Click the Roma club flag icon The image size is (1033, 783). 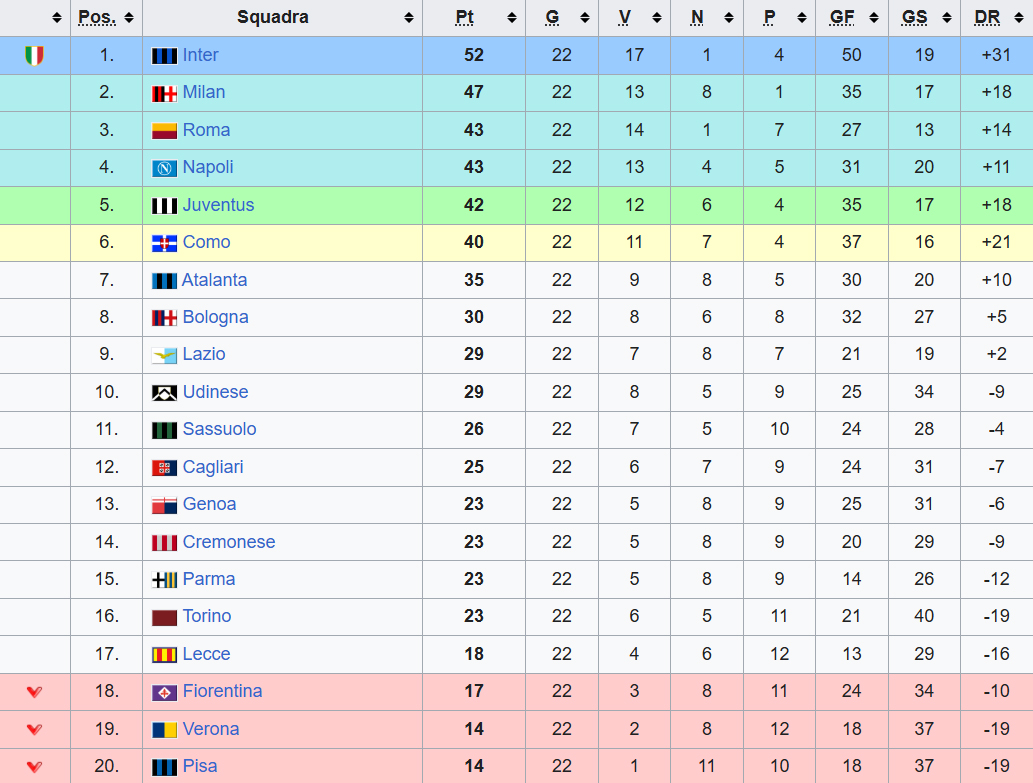164,131
